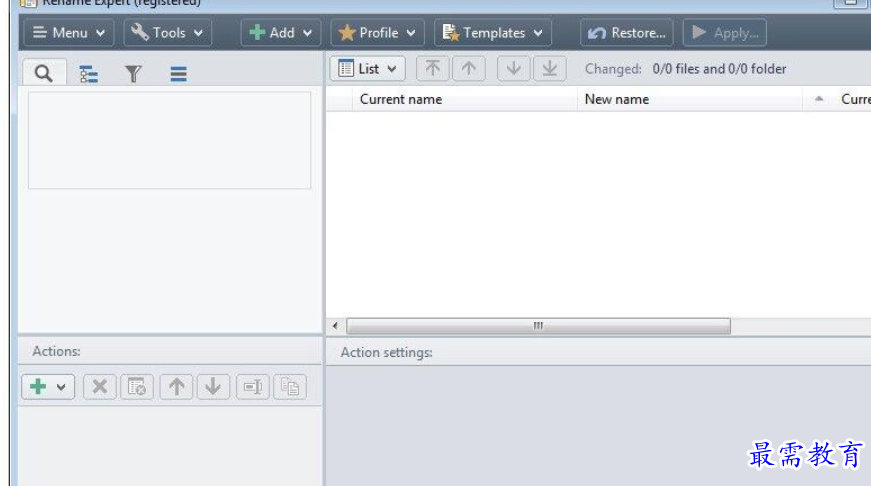Move selected file up one position
This screenshot has width=871, height=486.
coord(469,69)
